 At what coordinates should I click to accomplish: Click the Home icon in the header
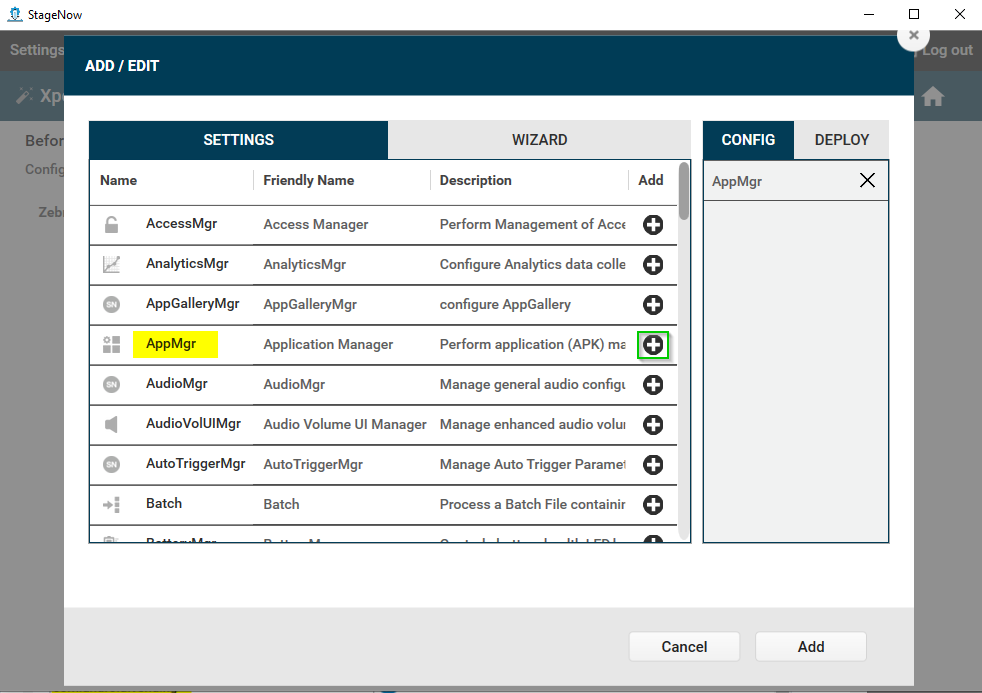click(933, 97)
